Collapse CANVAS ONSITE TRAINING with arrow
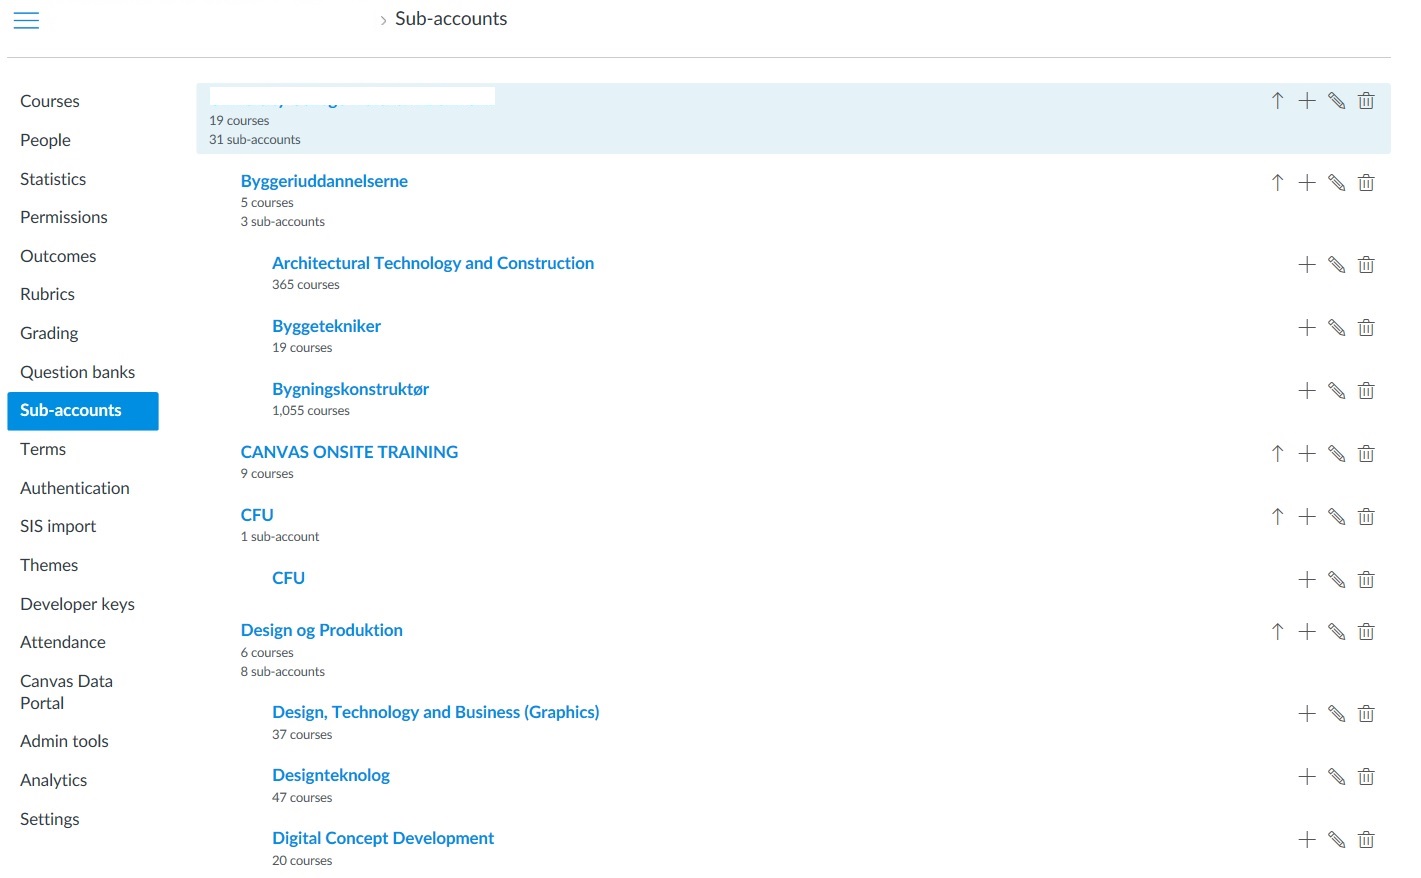1421x878 pixels. (1277, 454)
